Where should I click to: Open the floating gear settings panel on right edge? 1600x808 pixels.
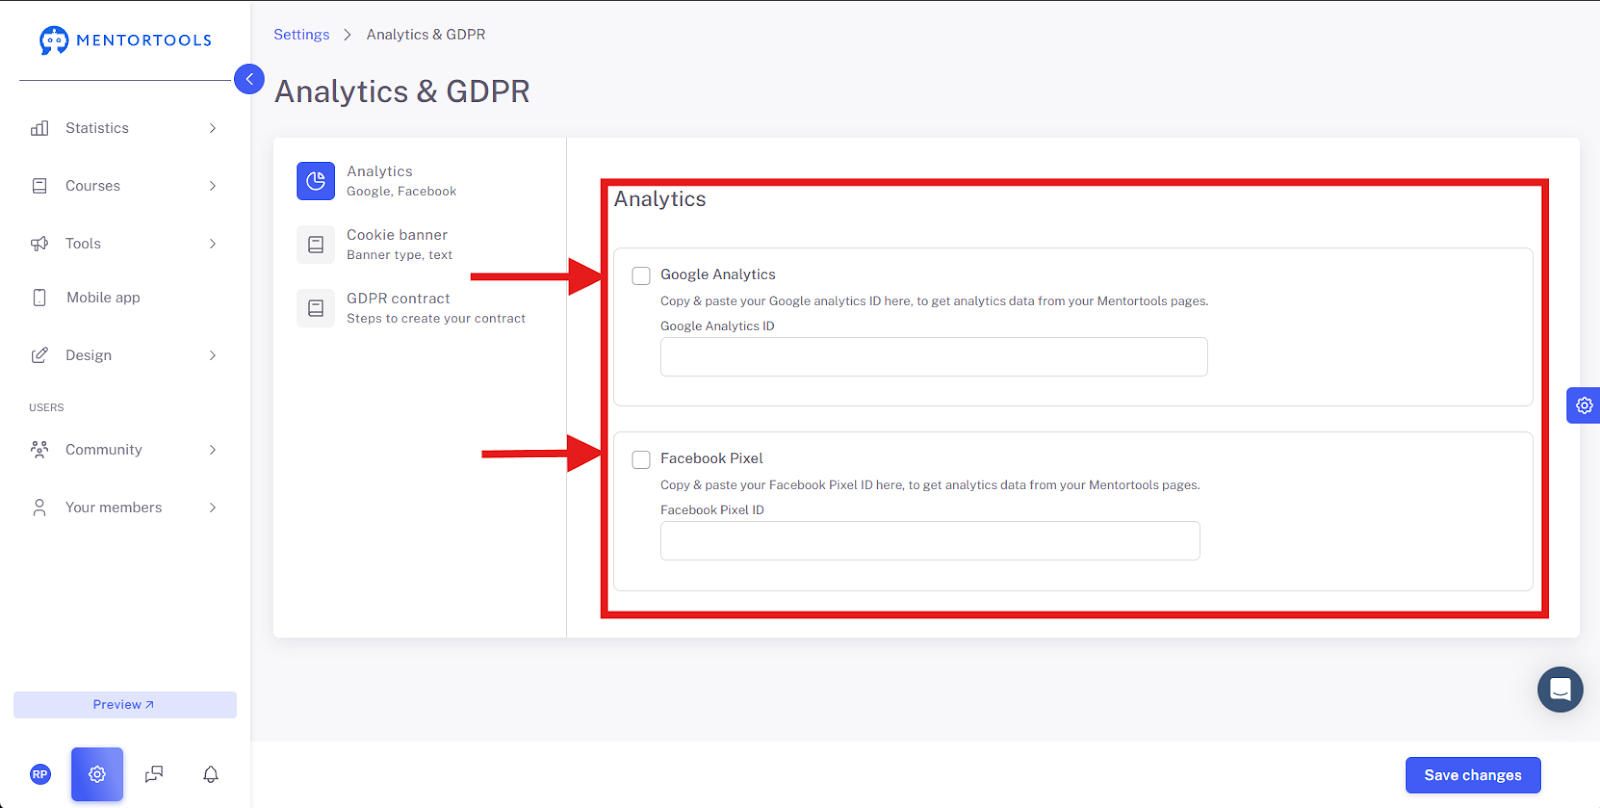[1584, 405]
